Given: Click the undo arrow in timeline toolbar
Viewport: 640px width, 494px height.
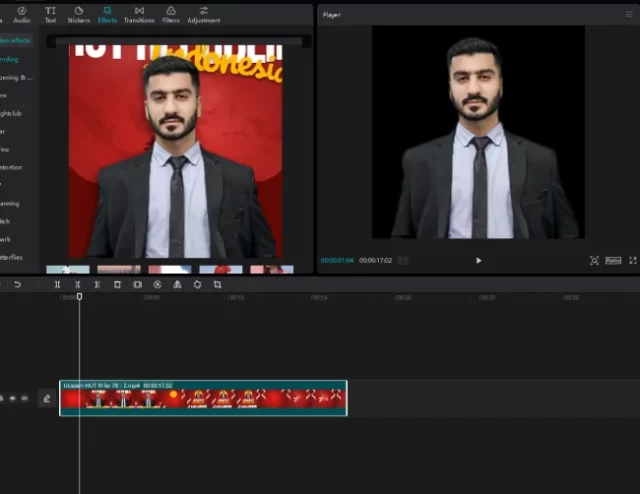Looking at the screenshot, I should tap(17, 285).
